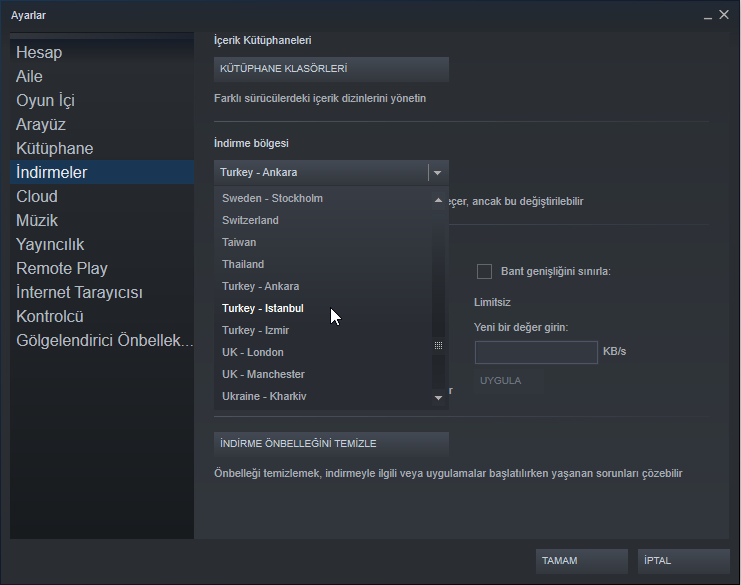Enable the Bant genişliğini sınırla checkbox
The height and width of the screenshot is (585, 741).
click(x=484, y=271)
